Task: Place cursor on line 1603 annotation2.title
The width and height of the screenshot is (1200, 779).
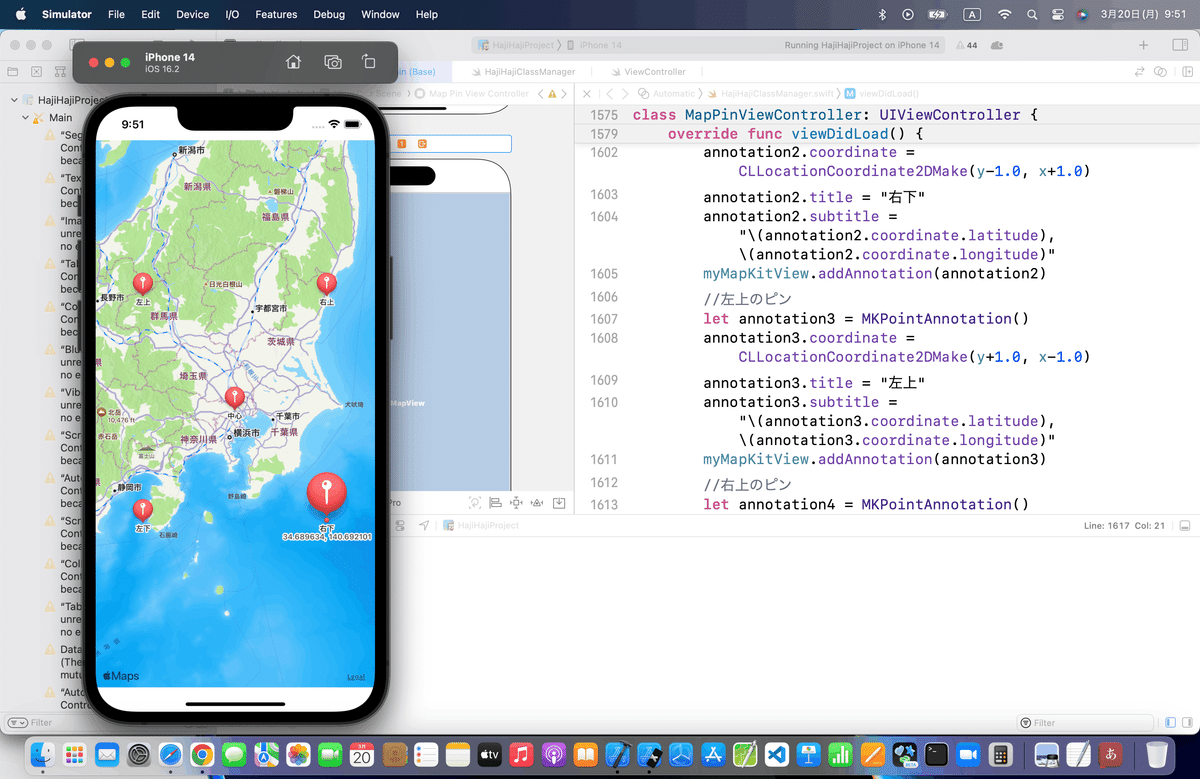Action: coord(813,197)
